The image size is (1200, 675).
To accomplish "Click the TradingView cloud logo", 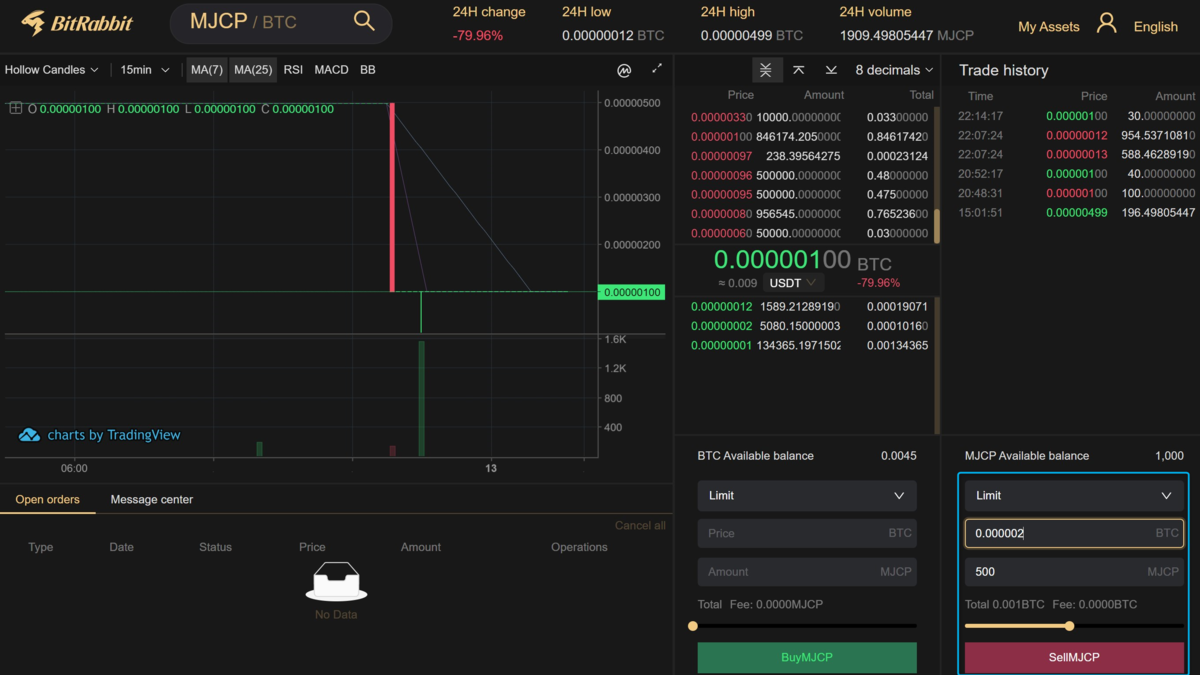I will (29, 435).
